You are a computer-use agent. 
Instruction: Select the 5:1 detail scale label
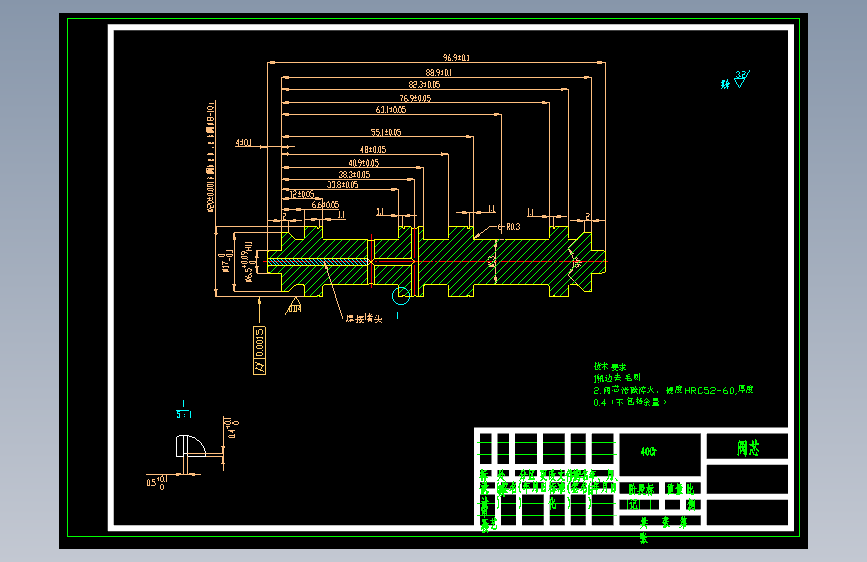[x=184, y=414]
